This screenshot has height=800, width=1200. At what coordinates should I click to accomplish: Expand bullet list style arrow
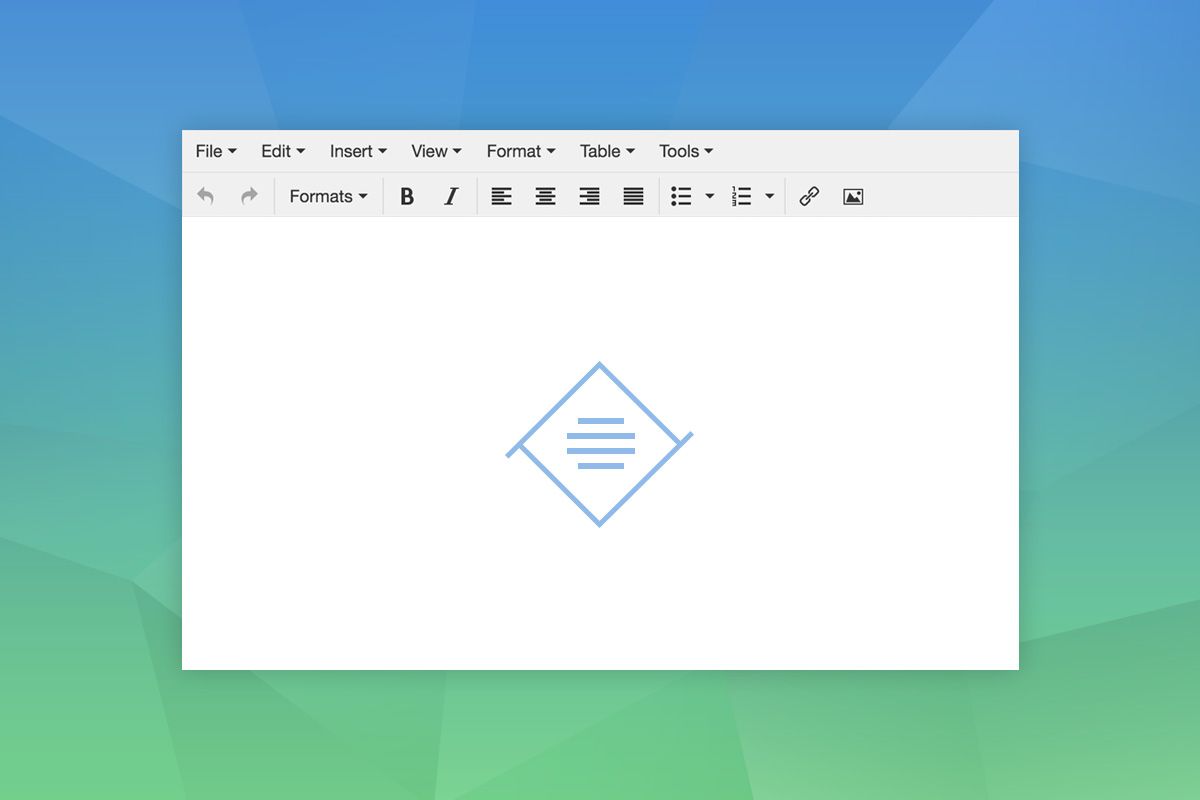coord(710,196)
